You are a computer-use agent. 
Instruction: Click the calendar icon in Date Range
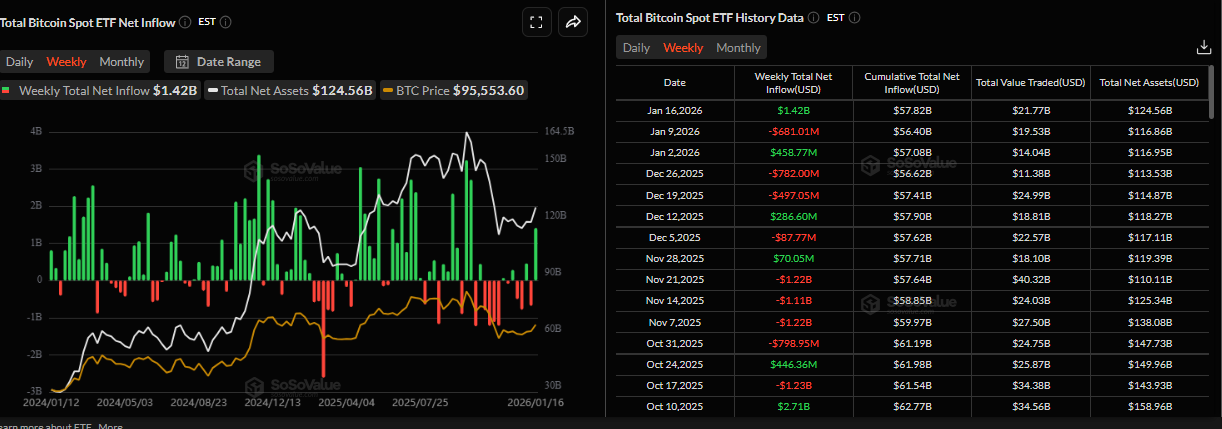click(182, 62)
